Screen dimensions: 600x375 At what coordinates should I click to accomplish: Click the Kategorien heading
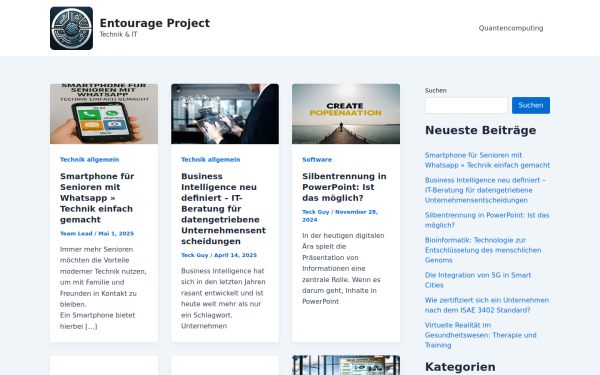click(x=460, y=367)
